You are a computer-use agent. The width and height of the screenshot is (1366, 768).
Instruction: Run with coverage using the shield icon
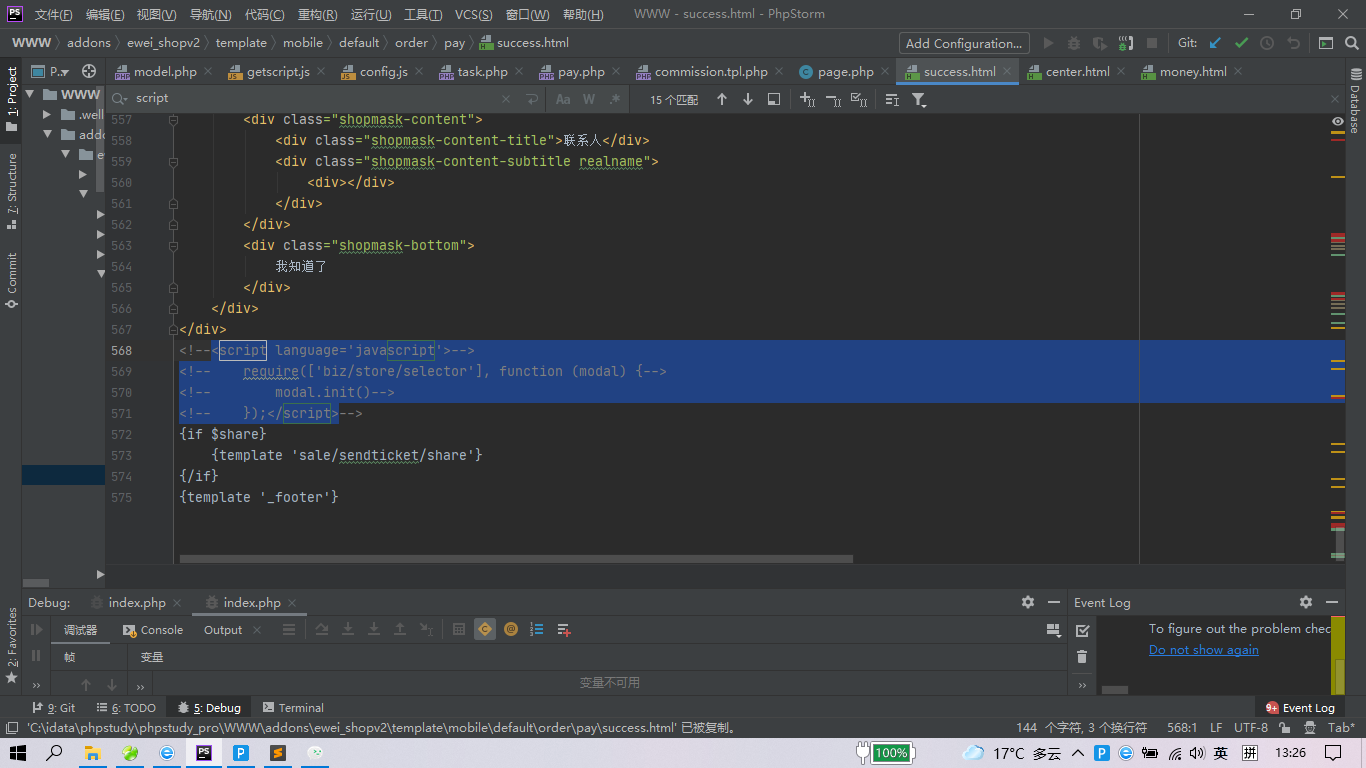(x=1100, y=43)
